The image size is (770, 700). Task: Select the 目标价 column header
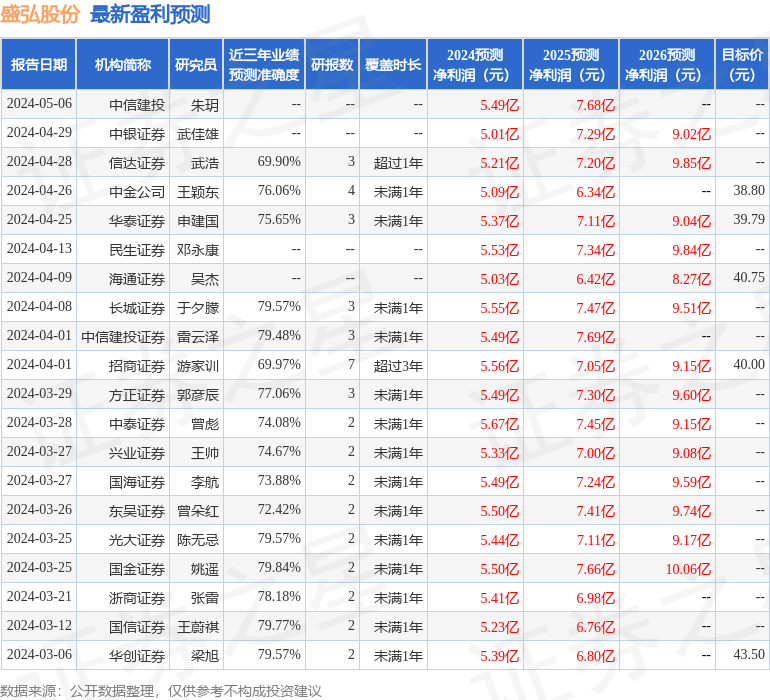[742, 64]
